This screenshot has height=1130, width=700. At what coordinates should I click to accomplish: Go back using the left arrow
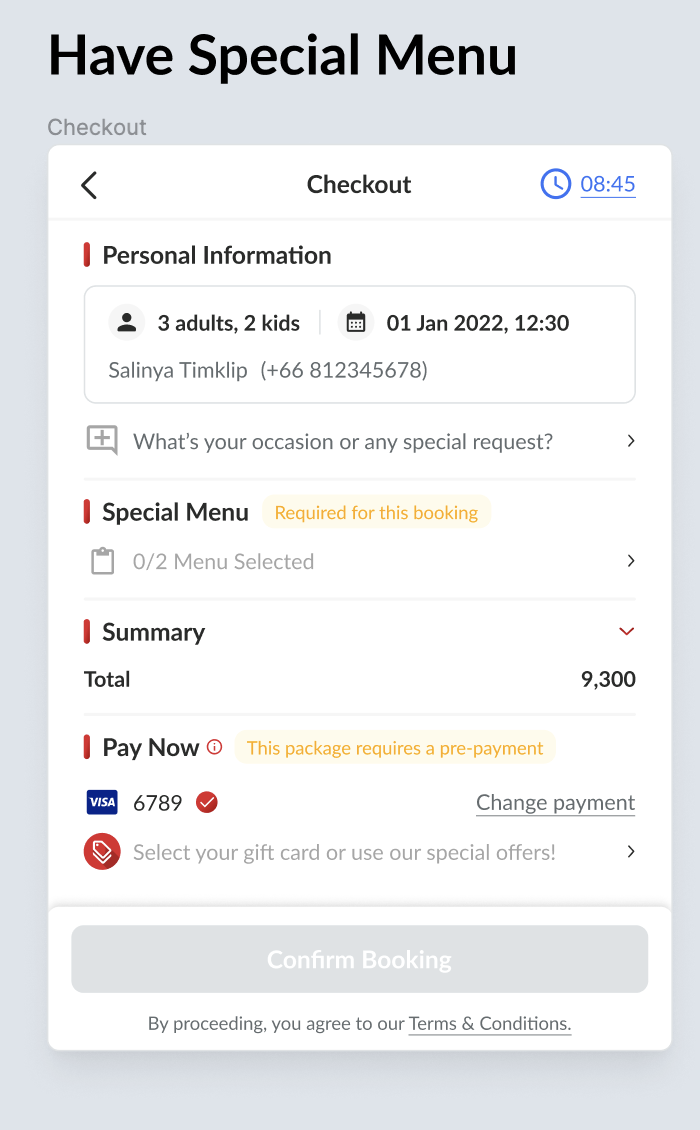pyautogui.click(x=89, y=185)
